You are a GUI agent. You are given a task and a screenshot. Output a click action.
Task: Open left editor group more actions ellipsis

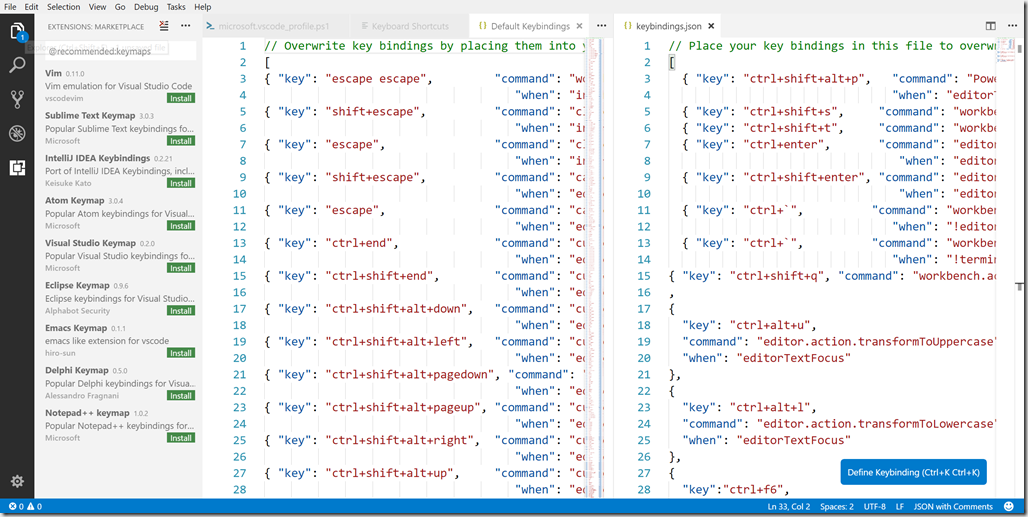pos(601,26)
